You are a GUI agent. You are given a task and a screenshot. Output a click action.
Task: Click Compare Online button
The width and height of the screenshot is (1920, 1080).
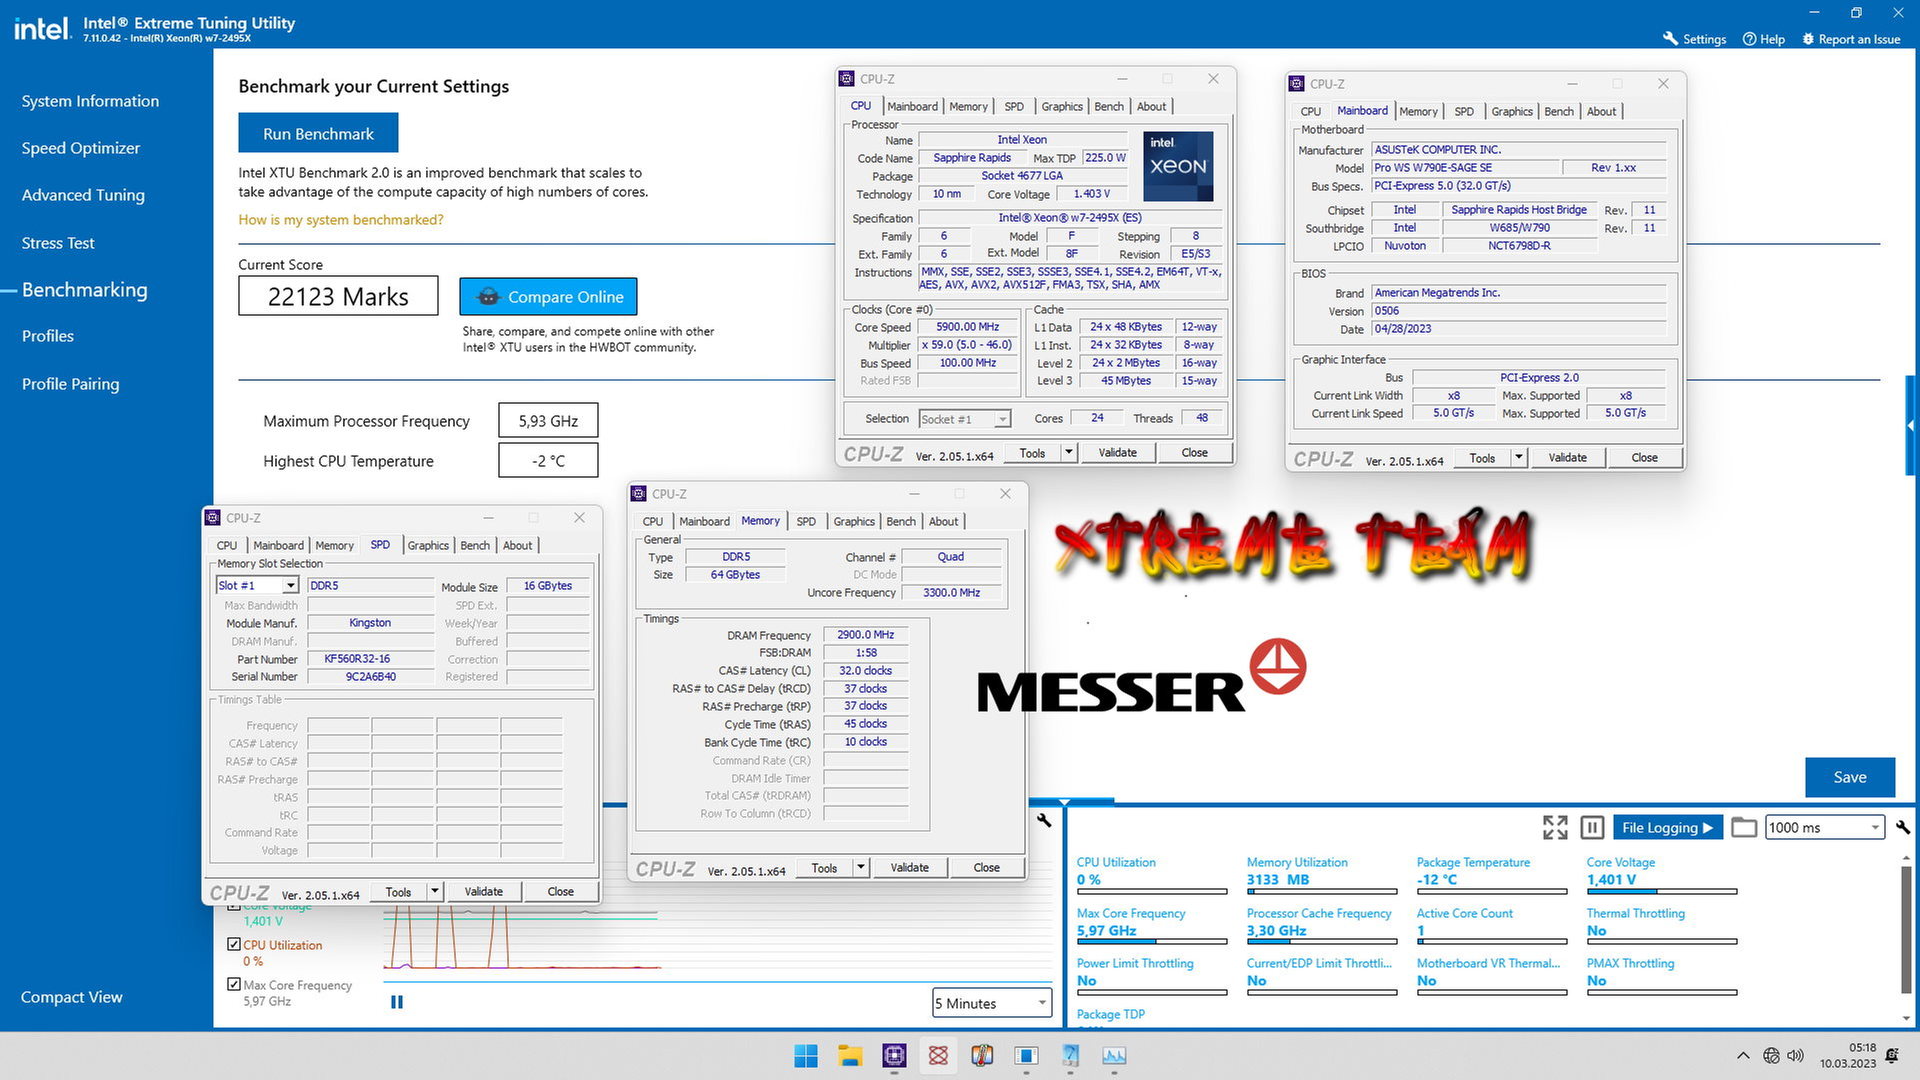[548, 296]
